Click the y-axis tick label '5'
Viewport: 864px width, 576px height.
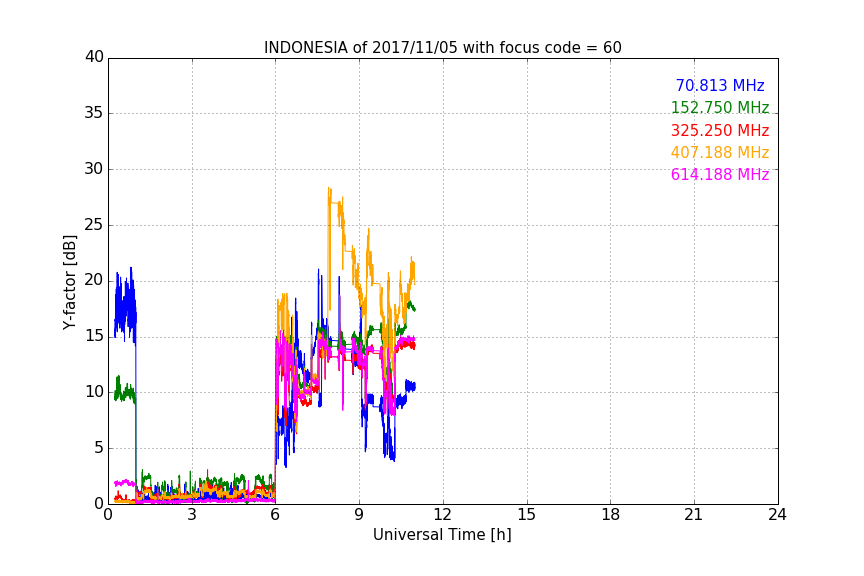click(99, 448)
